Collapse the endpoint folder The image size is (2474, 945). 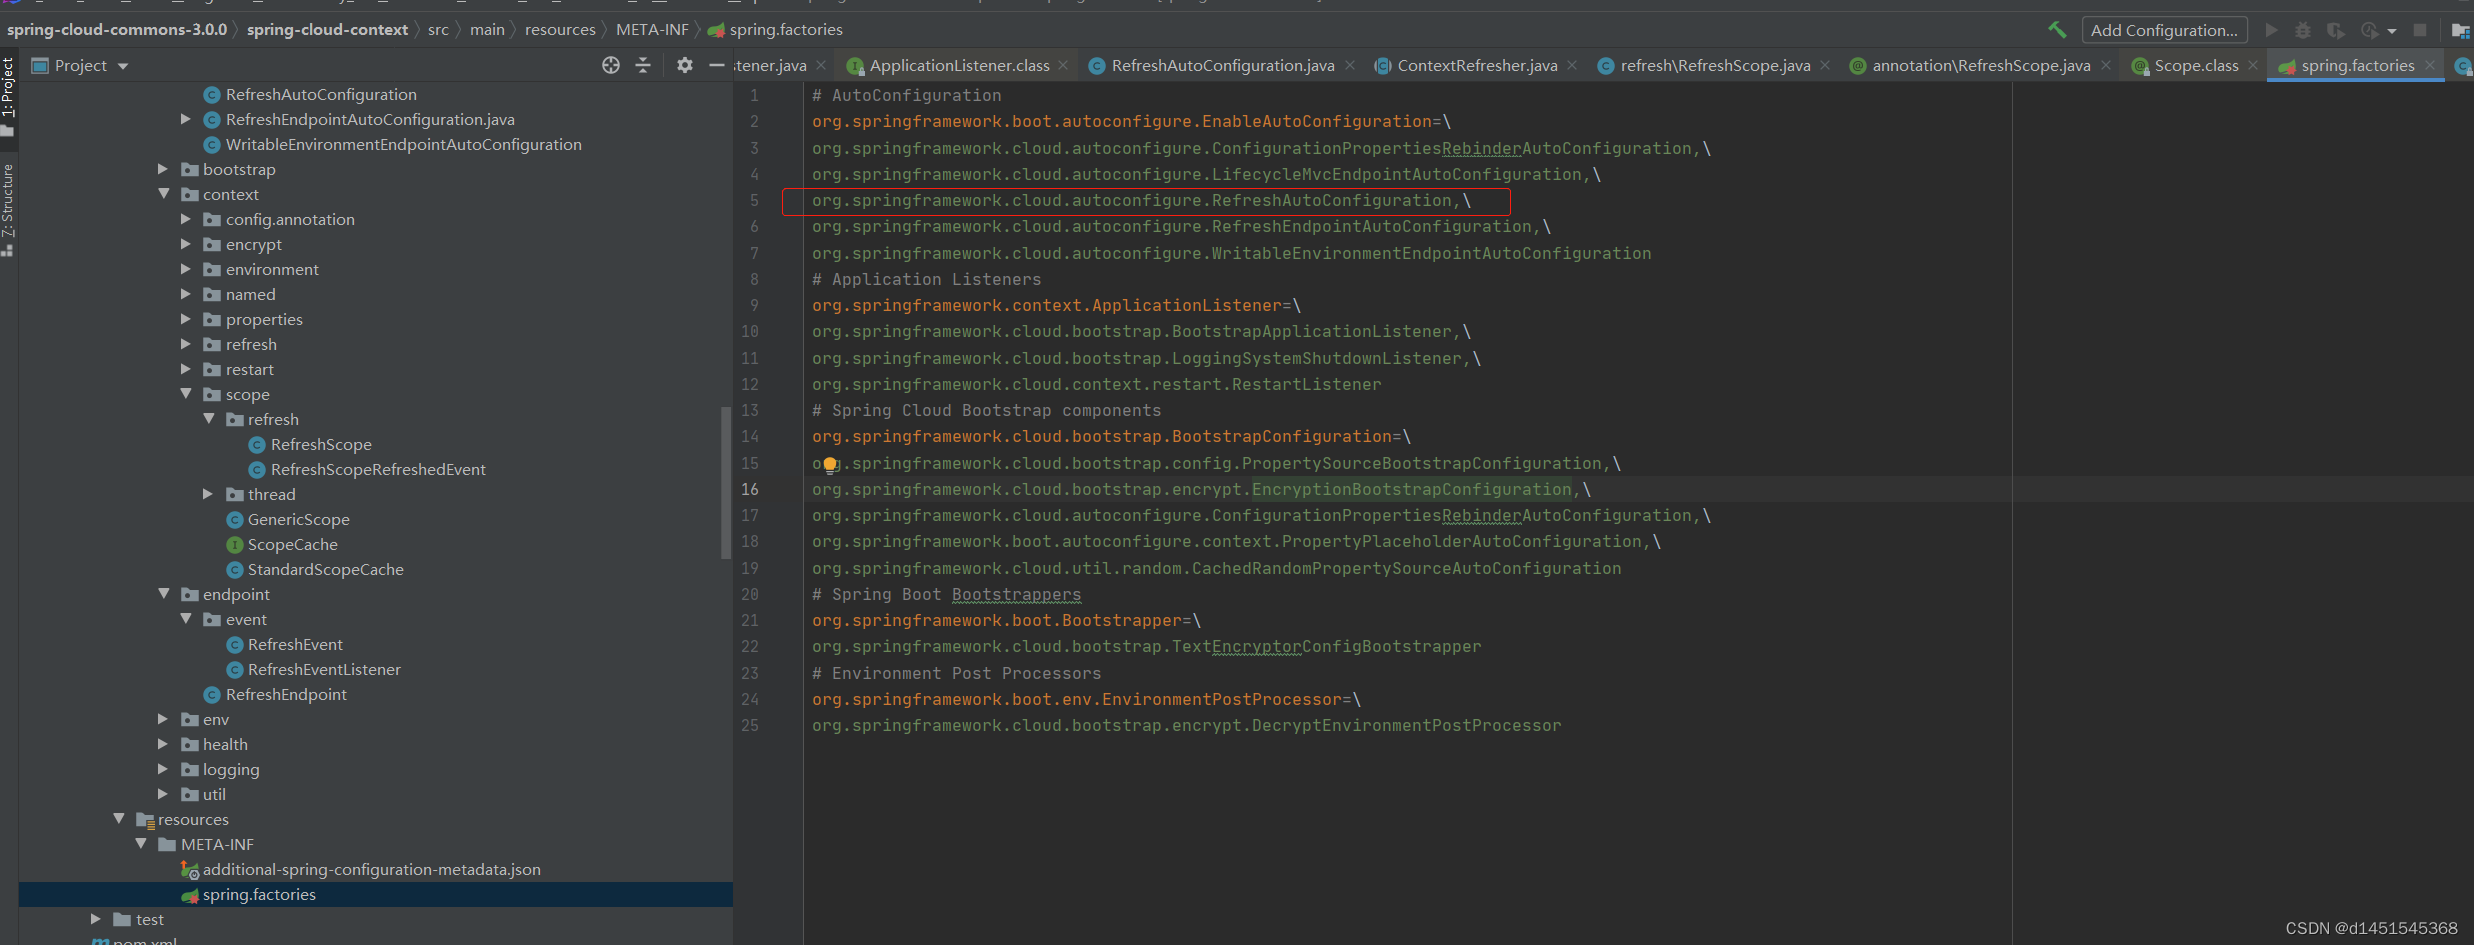163,594
